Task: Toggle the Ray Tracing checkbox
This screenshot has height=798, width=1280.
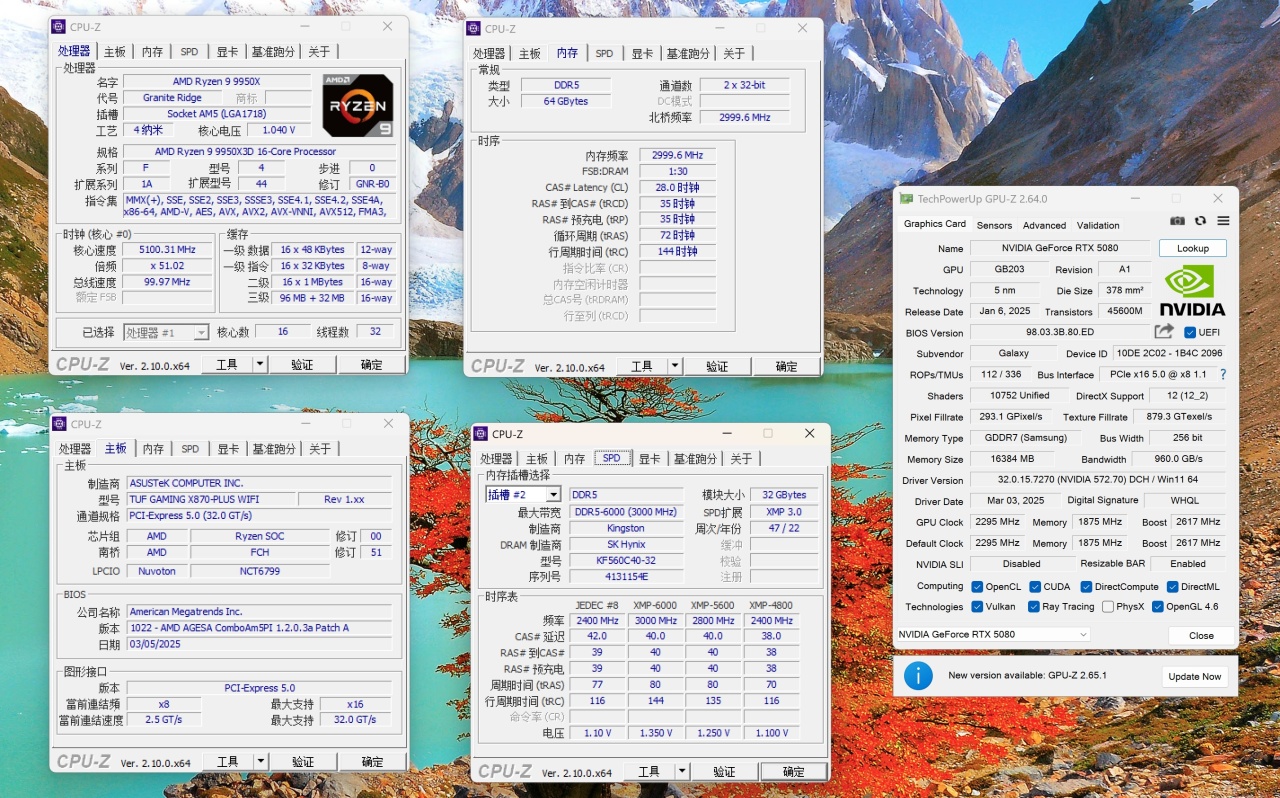Action: pyautogui.click(x=1033, y=607)
